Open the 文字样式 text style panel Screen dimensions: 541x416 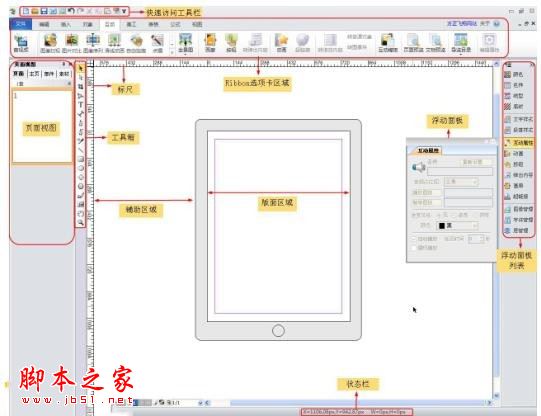[519, 119]
